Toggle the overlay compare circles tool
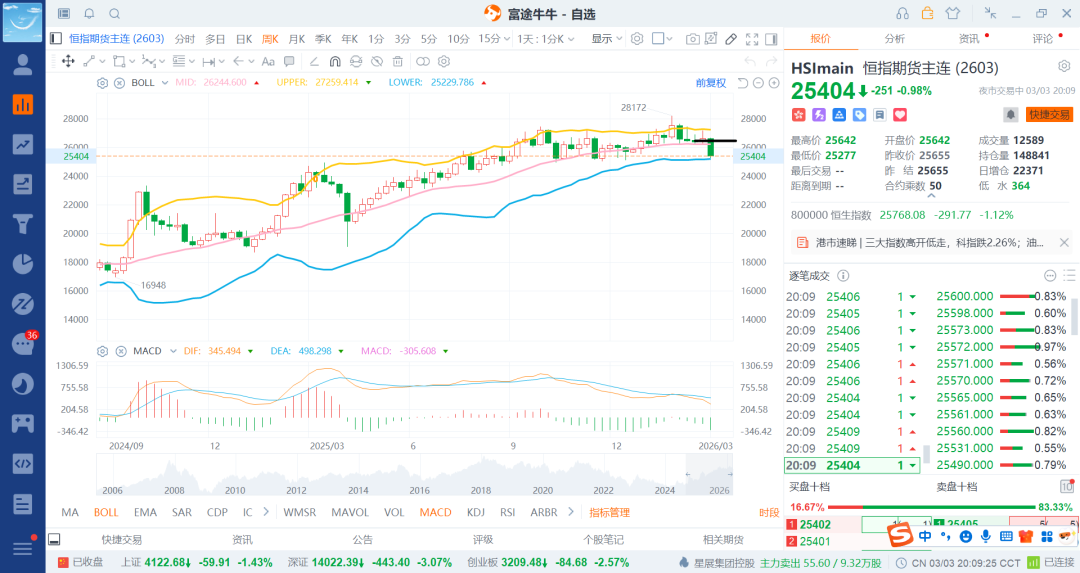This screenshot has height=573, width=1080. coord(422,61)
